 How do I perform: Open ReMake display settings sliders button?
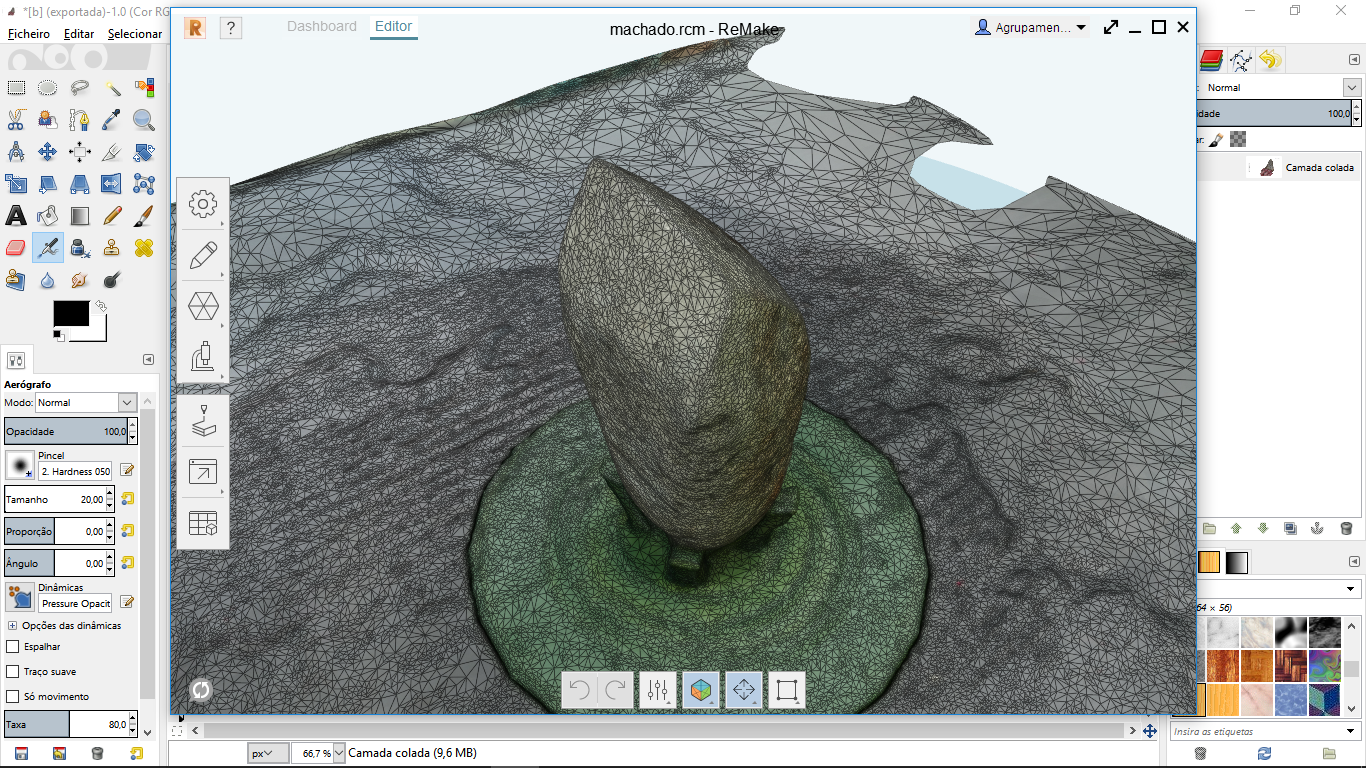[x=658, y=690]
